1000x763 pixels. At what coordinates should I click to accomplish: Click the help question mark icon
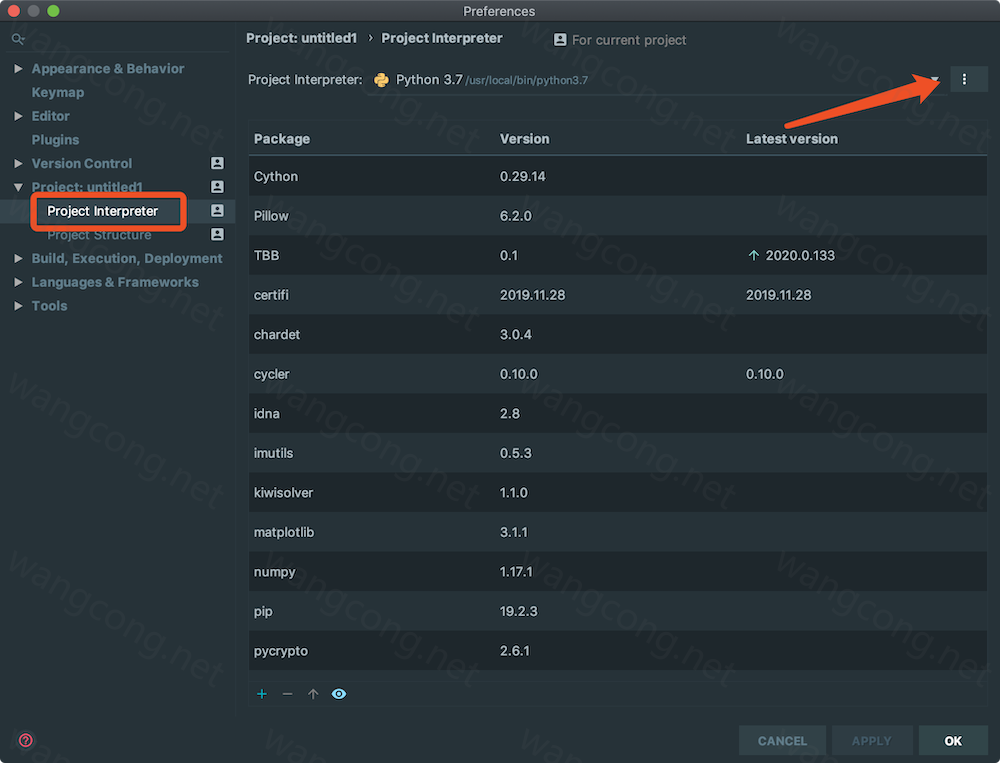[26, 740]
